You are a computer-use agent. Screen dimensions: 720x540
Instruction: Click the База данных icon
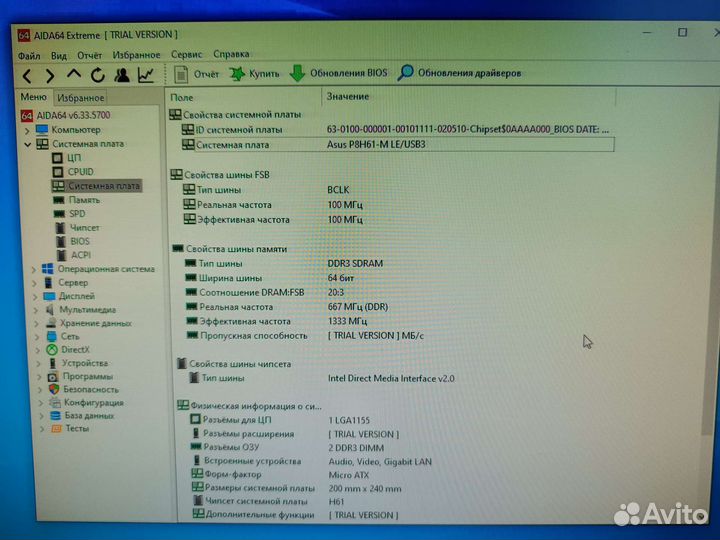(56, 416)
